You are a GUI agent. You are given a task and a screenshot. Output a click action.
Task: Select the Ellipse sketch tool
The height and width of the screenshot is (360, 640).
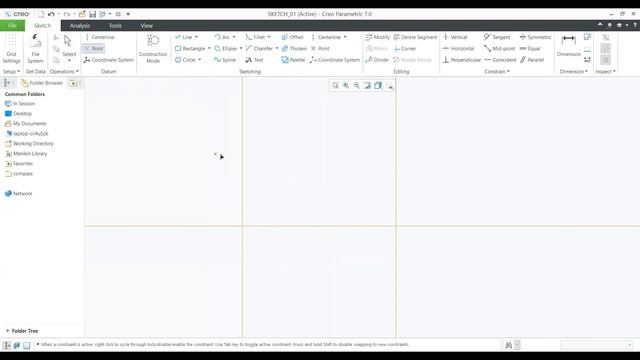[x=226, y=49]
